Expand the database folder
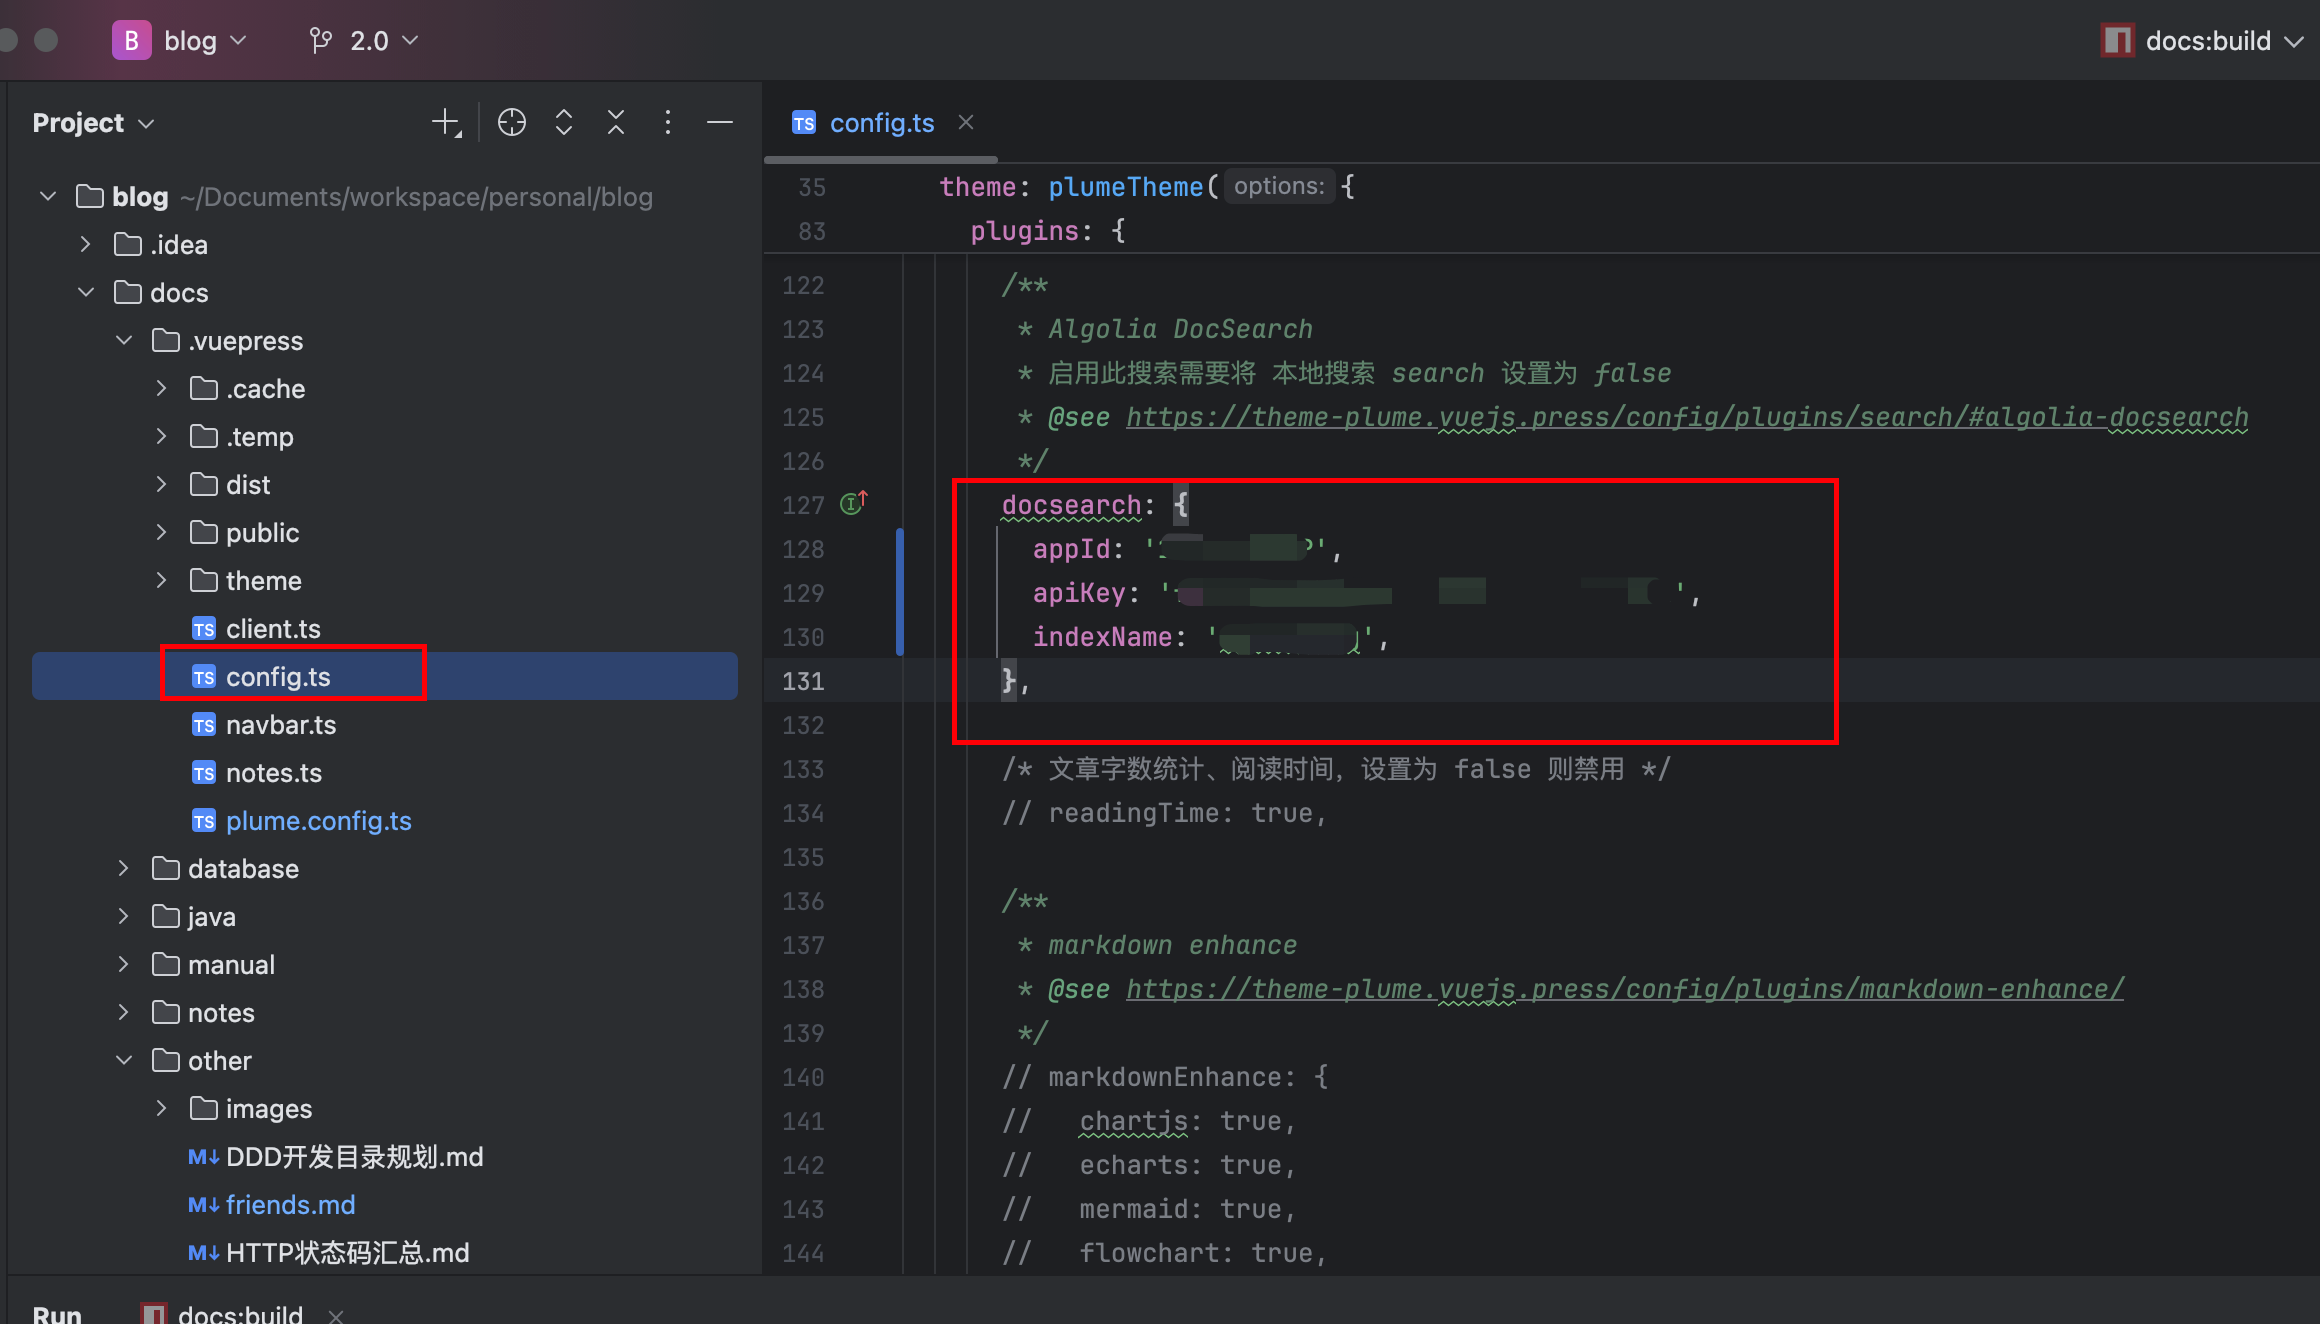Image resolution: width=2320 pixels, height=1324 pixels. click(124, 869)
